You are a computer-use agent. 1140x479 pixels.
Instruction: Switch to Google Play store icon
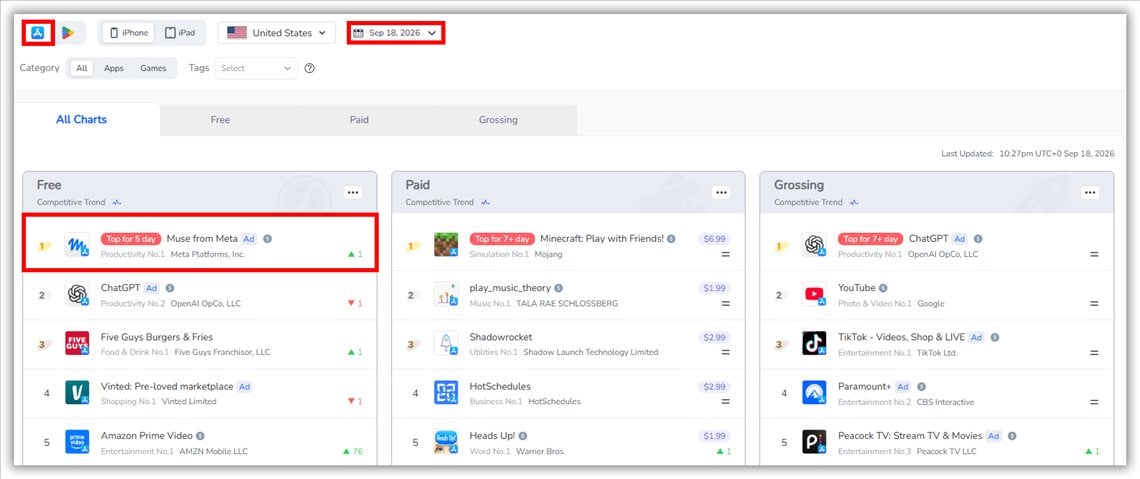(68, 33)
